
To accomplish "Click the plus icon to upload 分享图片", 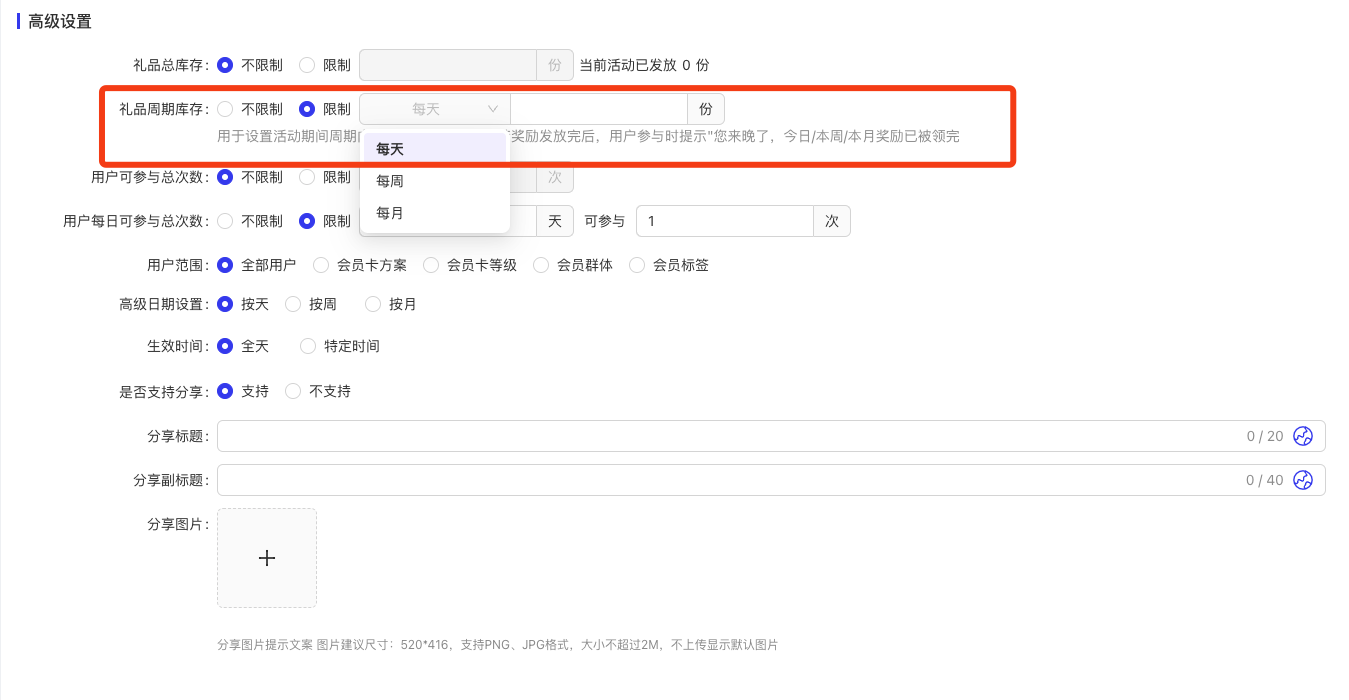I will tap(267, 558).
